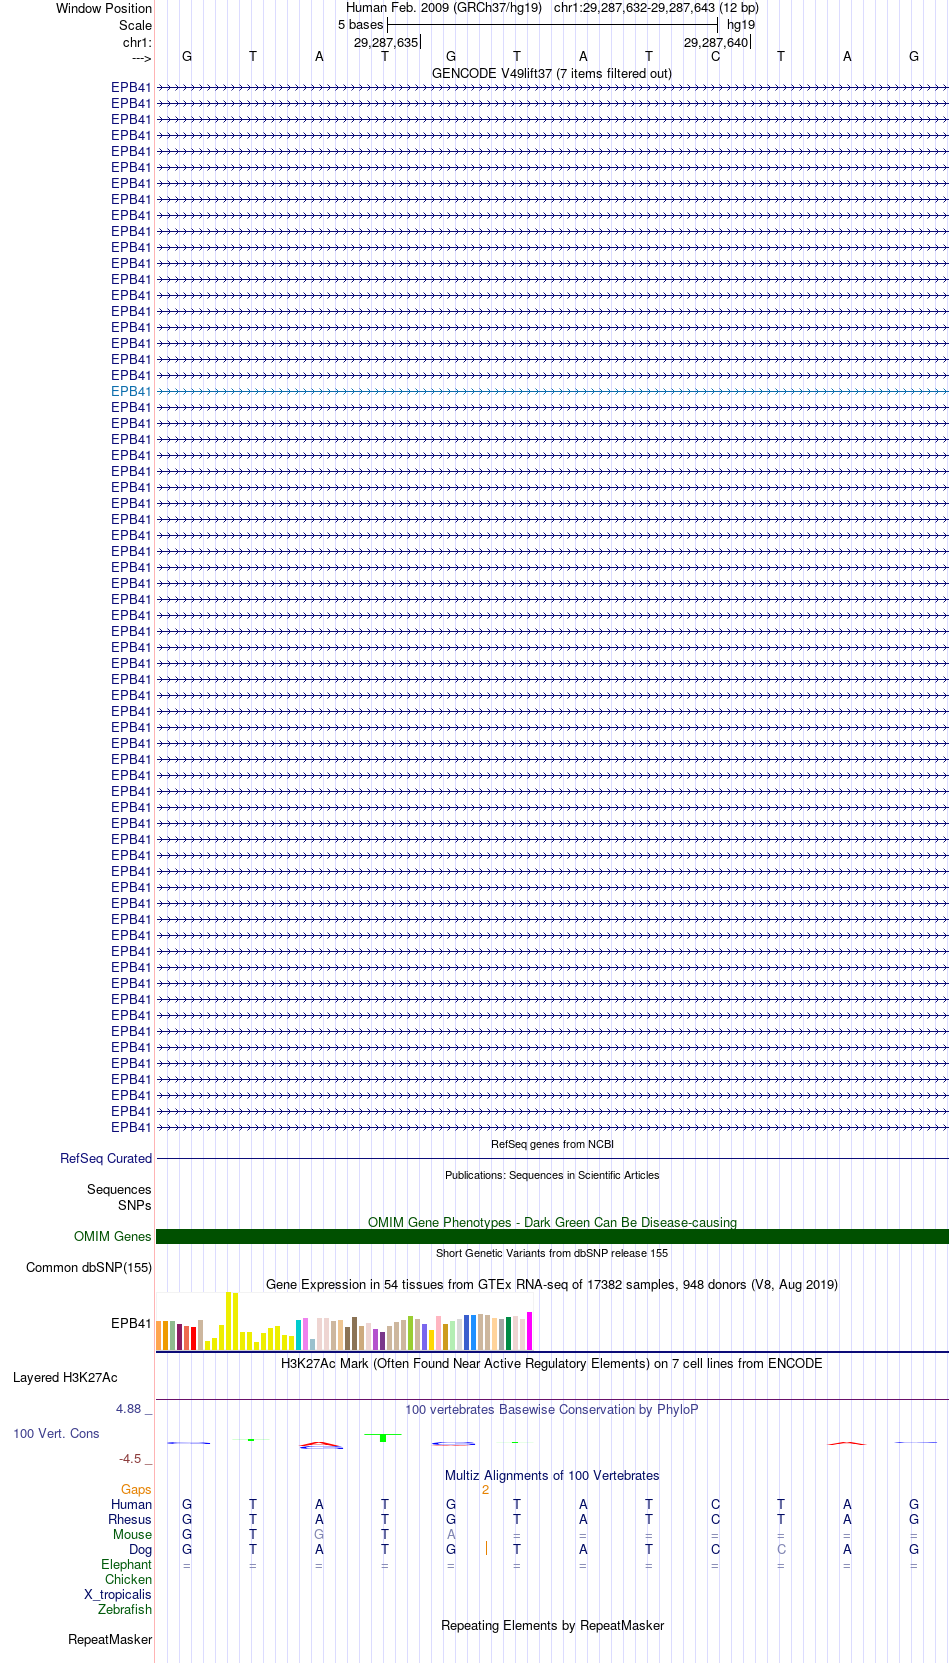
Task: Click the 29,287,640 coordinate marker
Action: (x=716, y=42)
